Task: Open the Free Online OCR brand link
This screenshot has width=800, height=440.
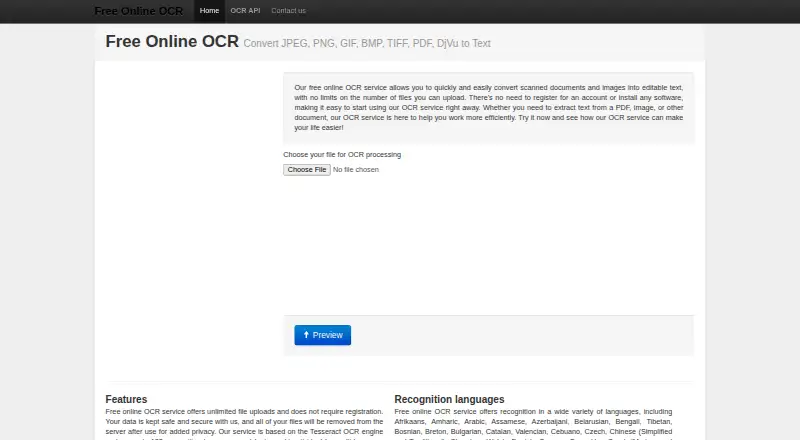Action: [138, 11]
